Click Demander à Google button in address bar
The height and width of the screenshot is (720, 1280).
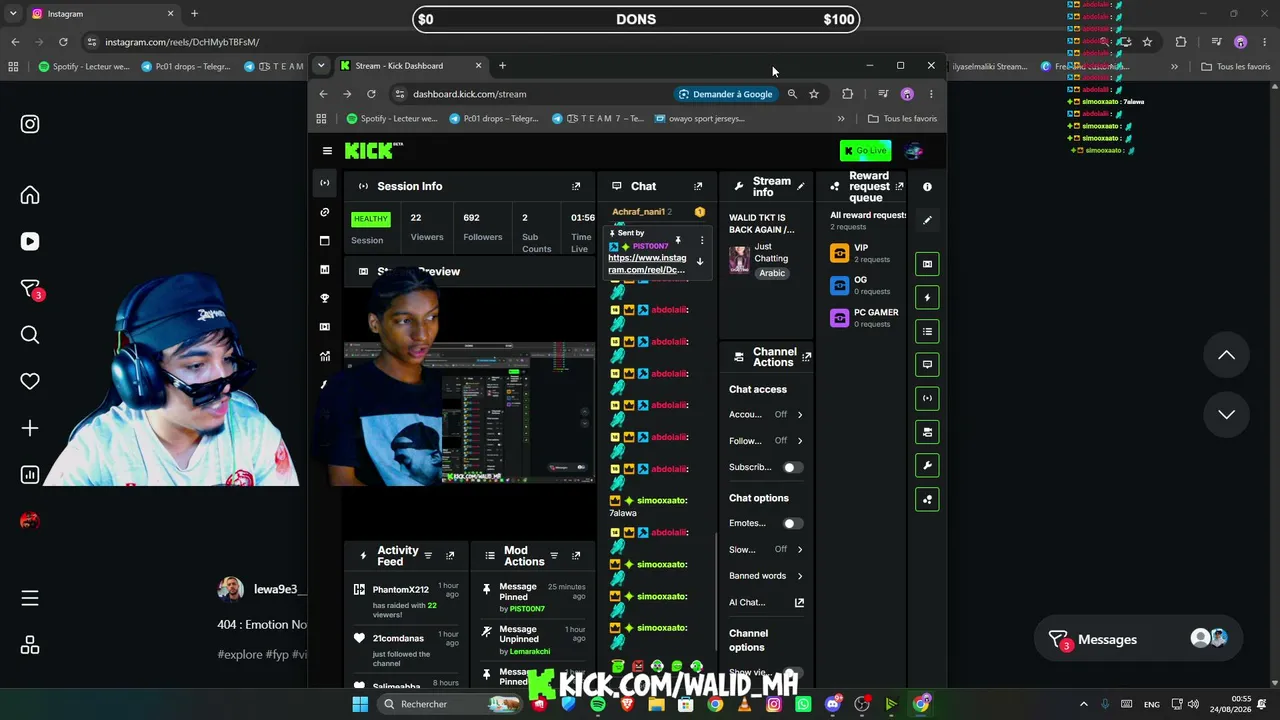tap(727, 94)
